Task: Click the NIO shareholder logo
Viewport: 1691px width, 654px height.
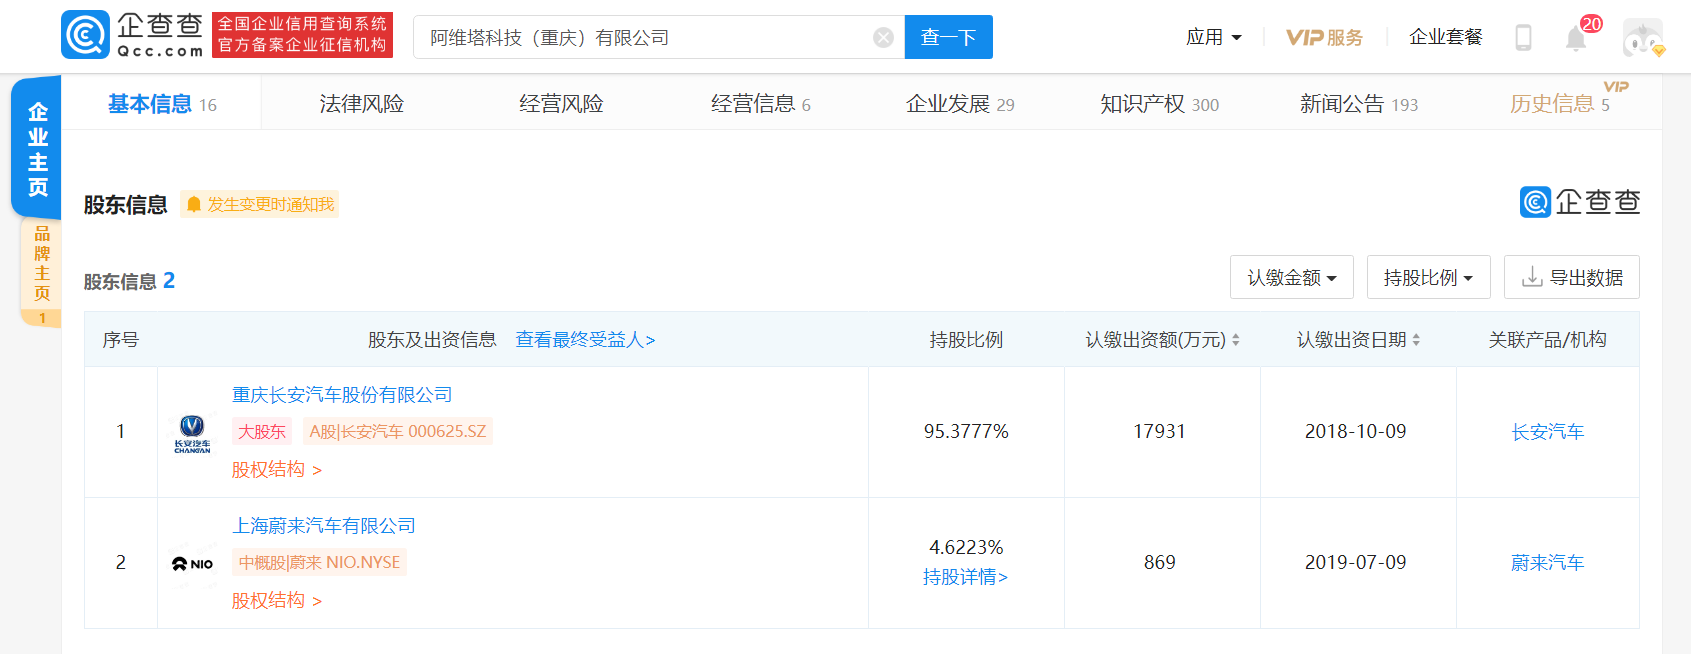Action: point(192,564)
